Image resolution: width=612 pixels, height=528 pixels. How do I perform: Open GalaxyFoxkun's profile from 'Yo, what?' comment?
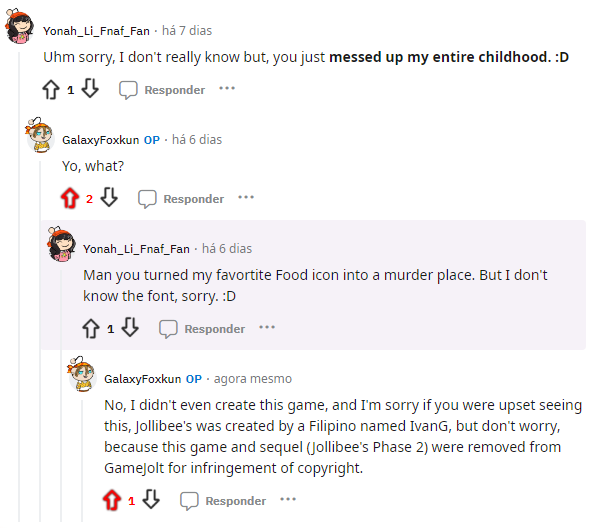click(101, 140)
